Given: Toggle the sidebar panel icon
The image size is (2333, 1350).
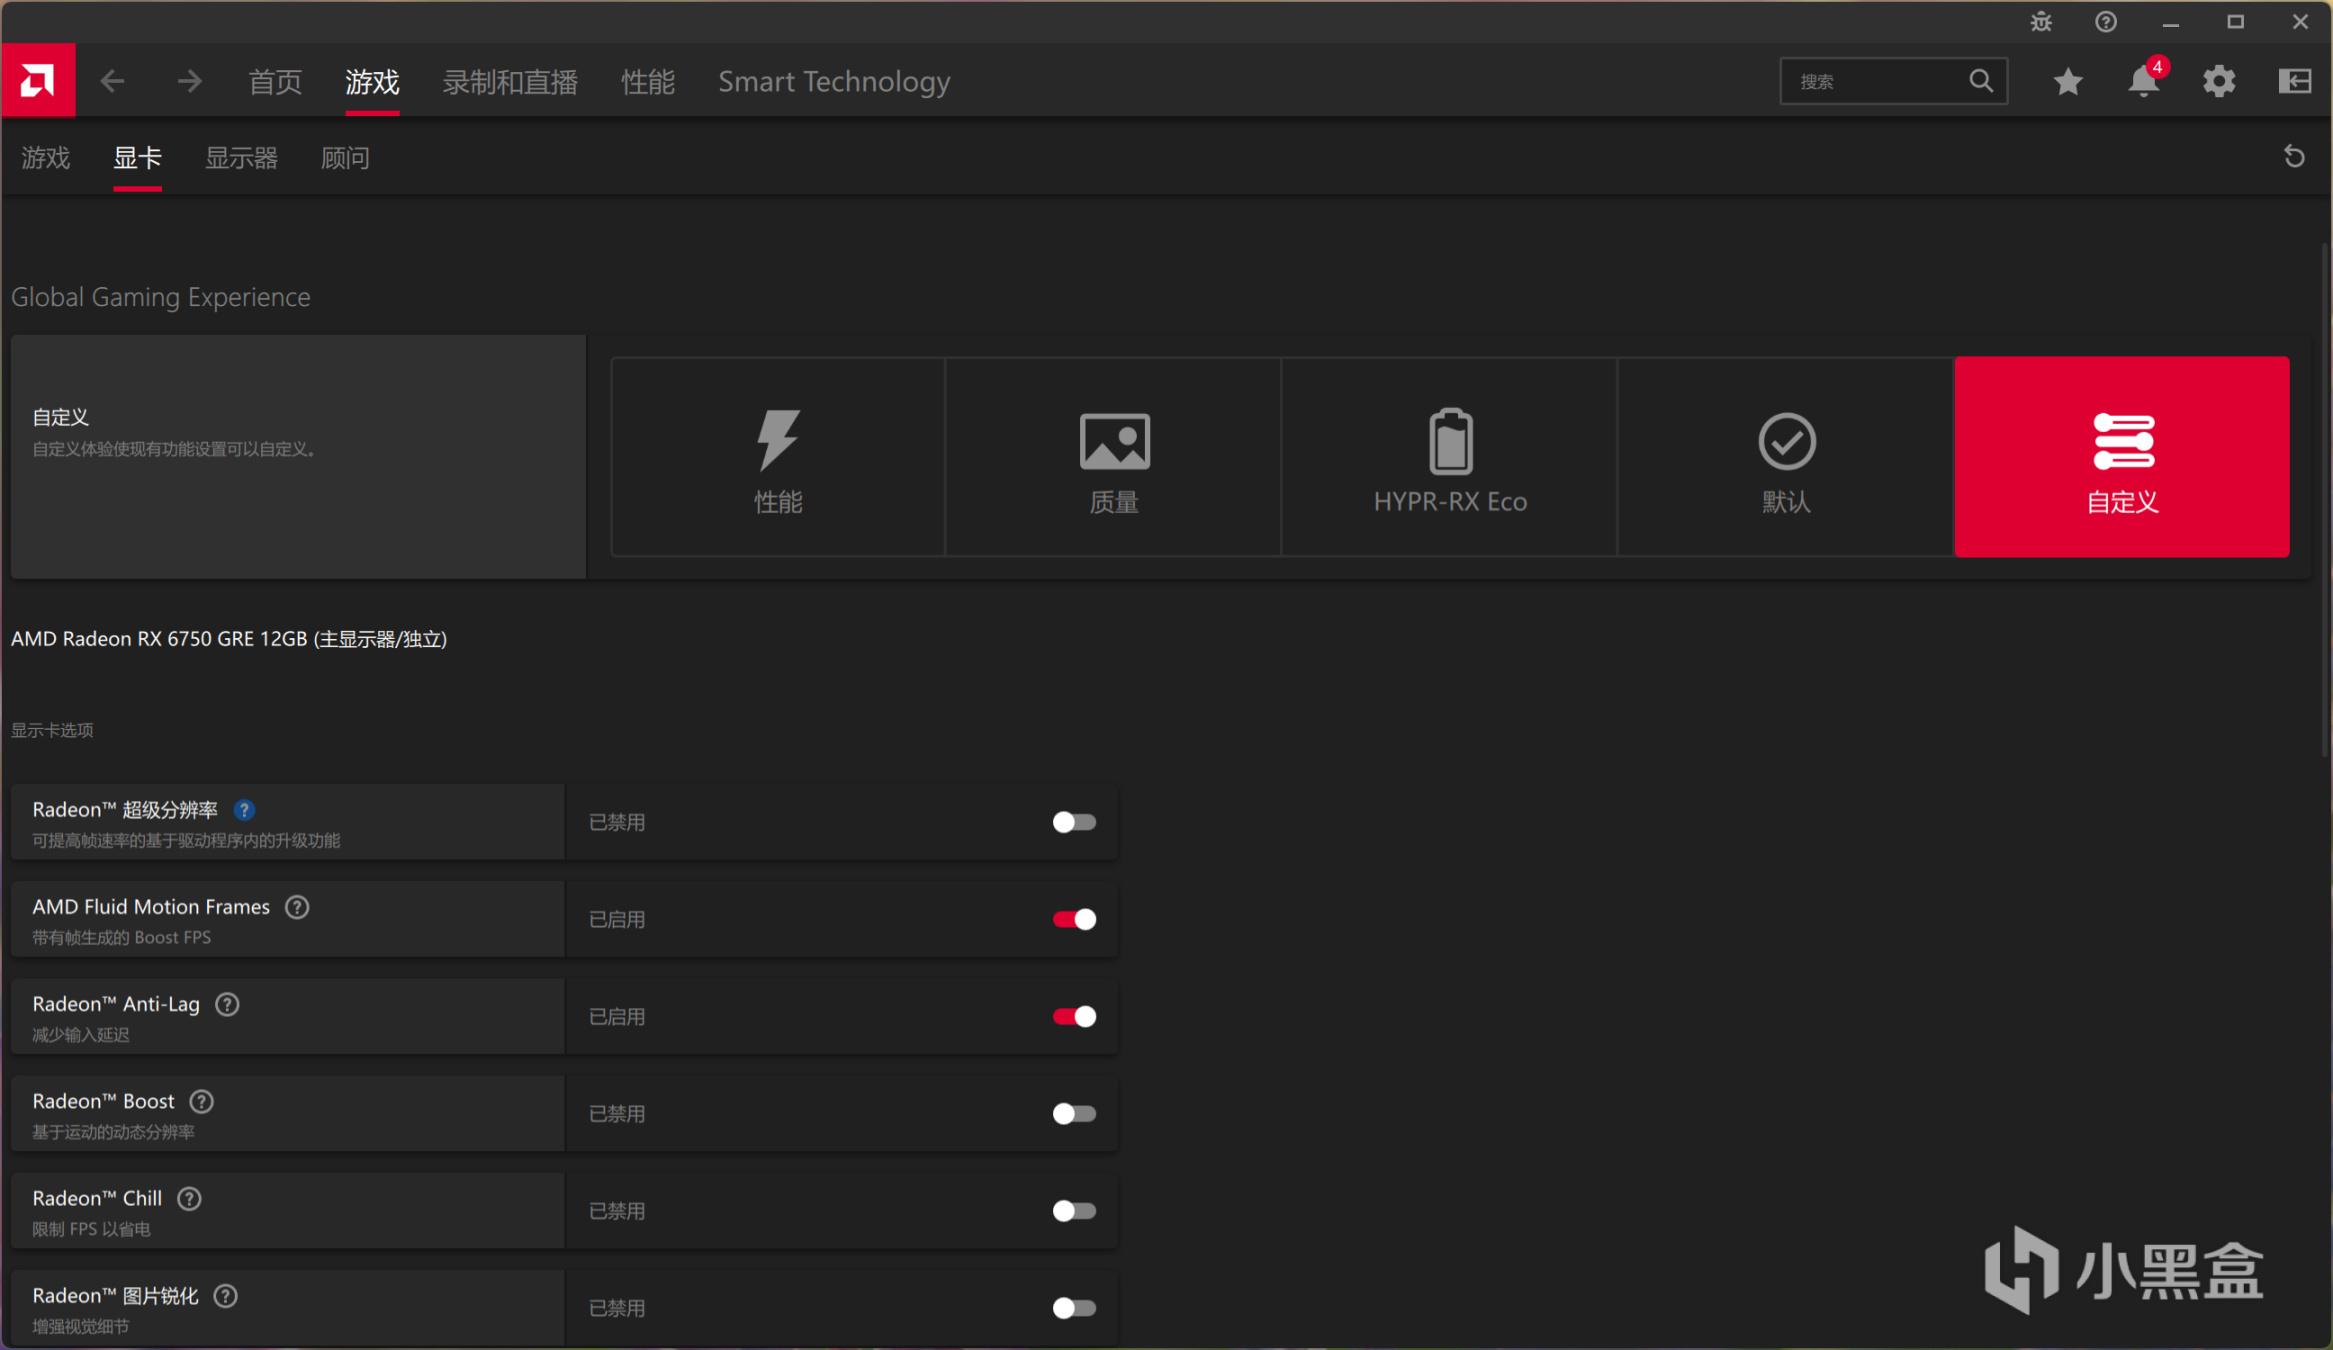Looking at the screenshot, I should tap(2295, 81).
